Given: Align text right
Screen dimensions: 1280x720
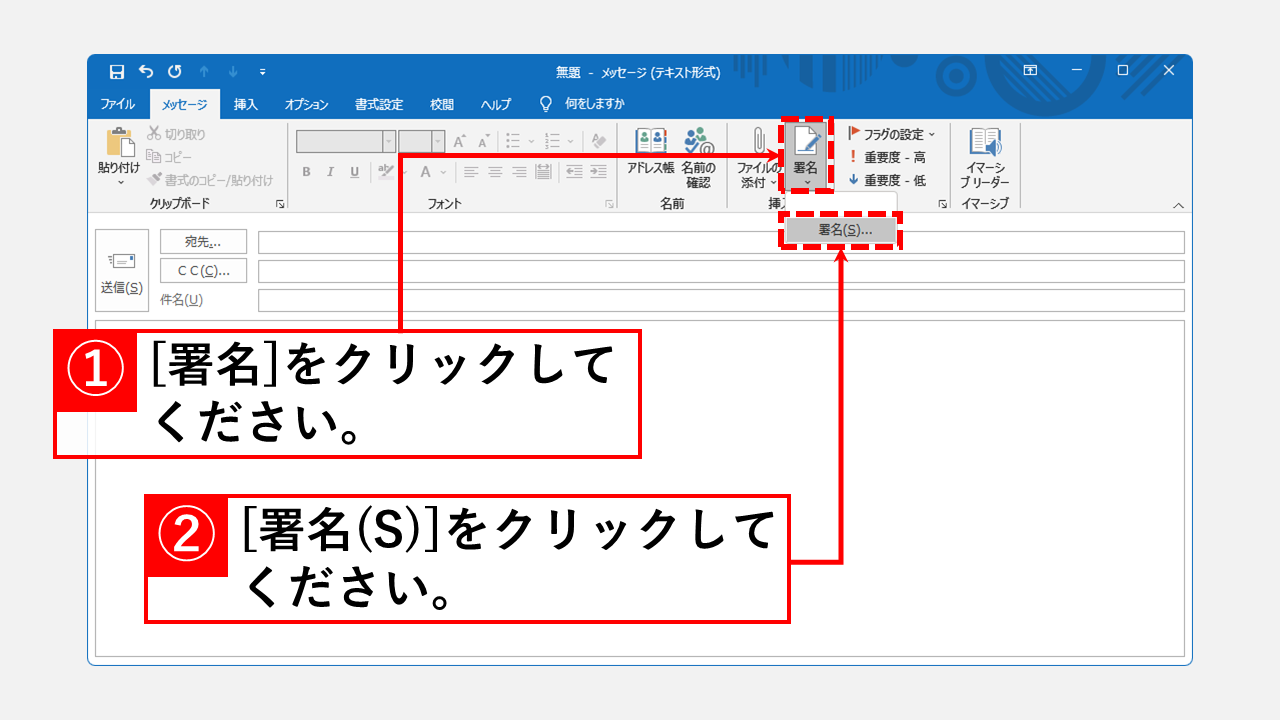Looking at the screenshot, I should click(x=519, y=172).
